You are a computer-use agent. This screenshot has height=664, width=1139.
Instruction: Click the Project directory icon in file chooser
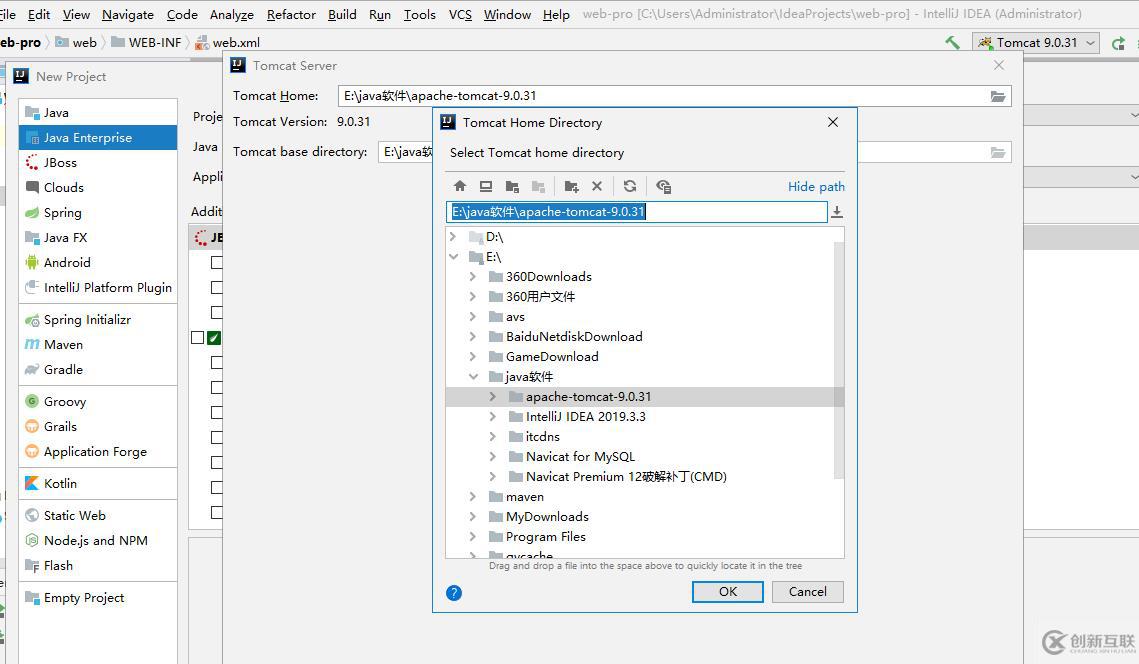tap(512, 186)
